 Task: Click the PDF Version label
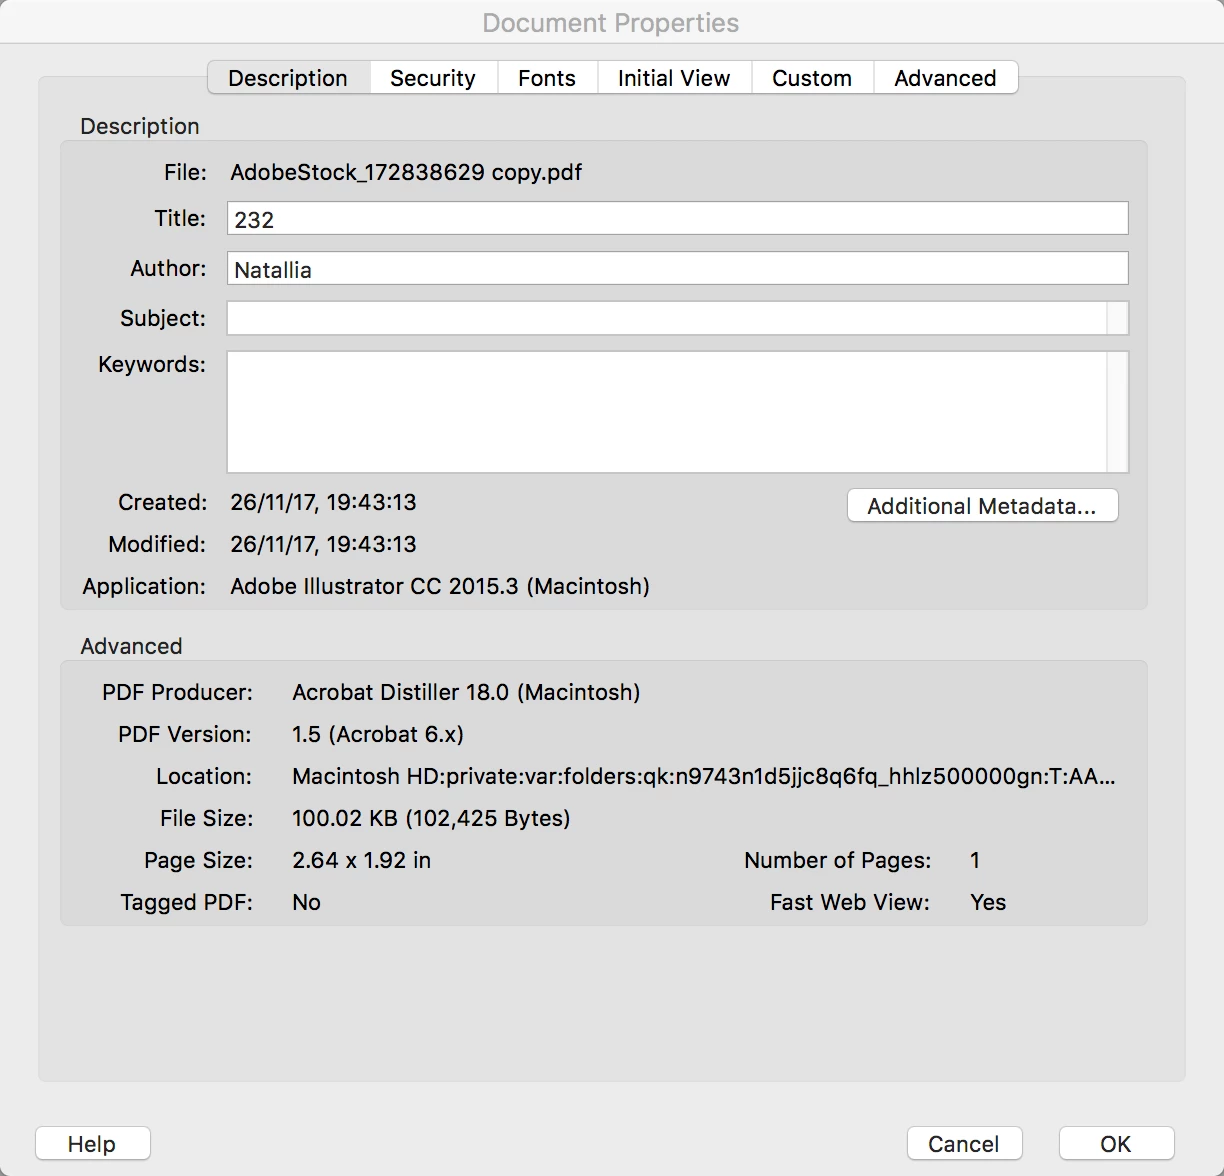click(x=185, y=734)
